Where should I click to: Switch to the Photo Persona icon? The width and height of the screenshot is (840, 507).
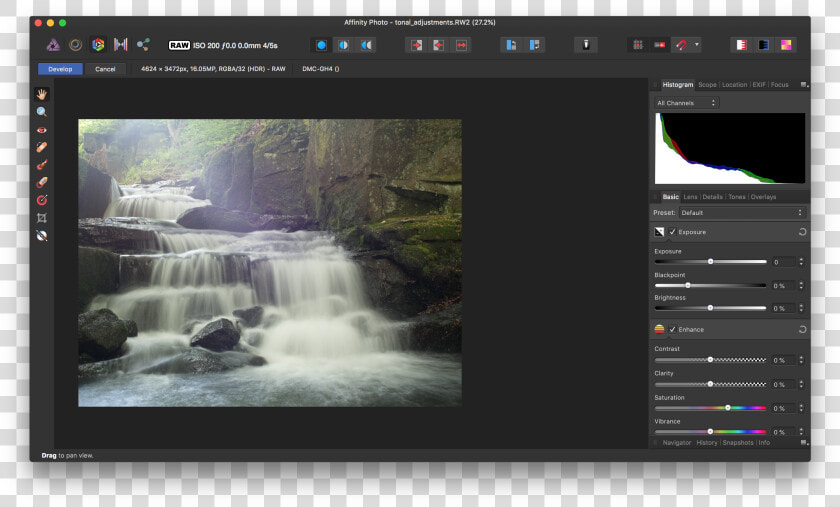pos(53,45)
